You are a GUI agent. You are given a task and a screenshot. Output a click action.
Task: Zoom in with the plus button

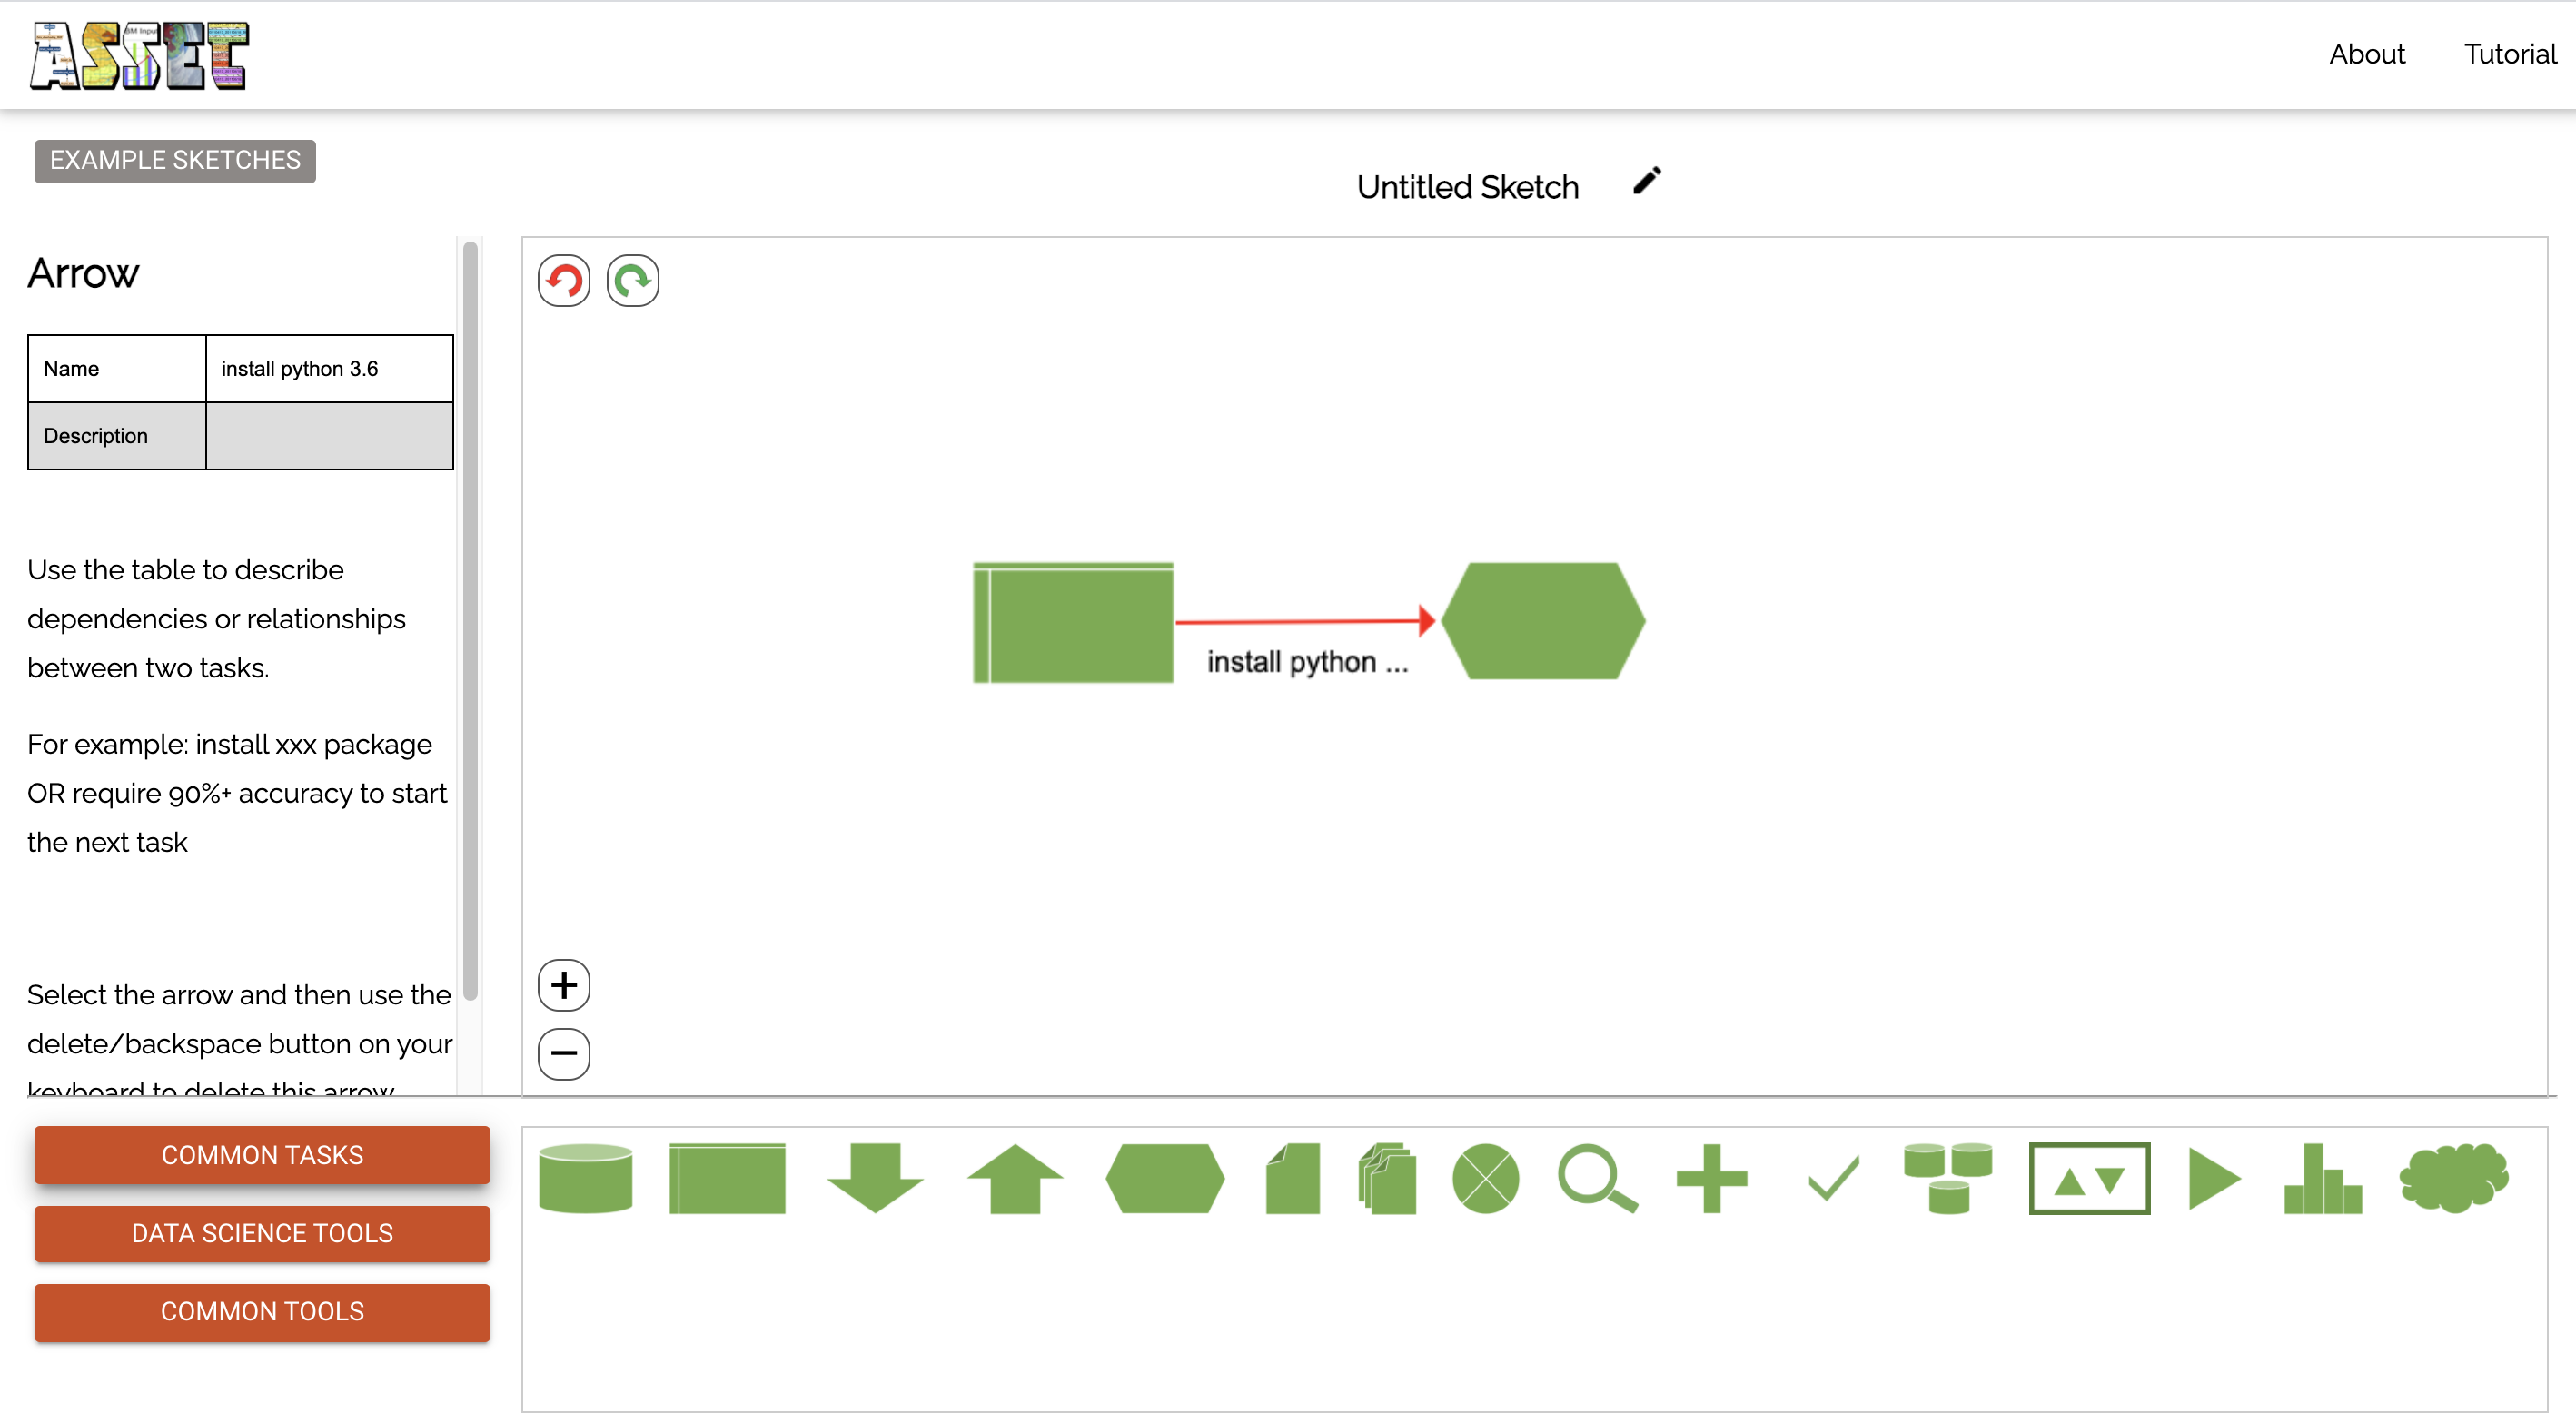564,985
